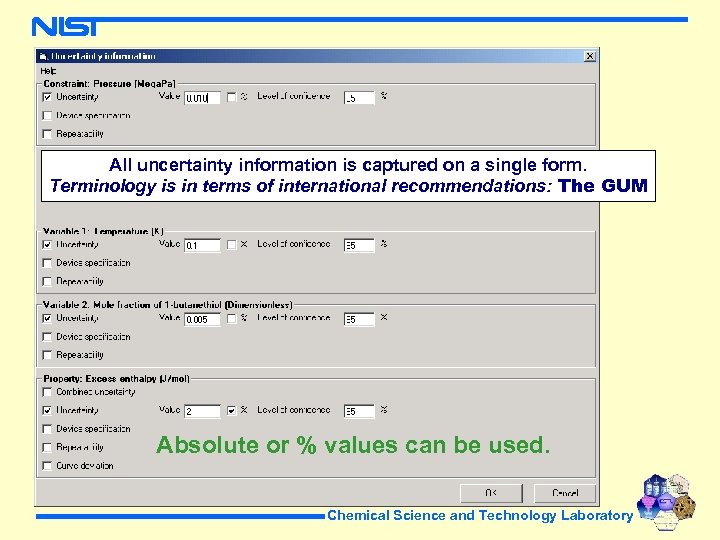Enable Device specification under Mole fraction variable
This screenshot has width=720, height=540.
click(x=47, y=337)
